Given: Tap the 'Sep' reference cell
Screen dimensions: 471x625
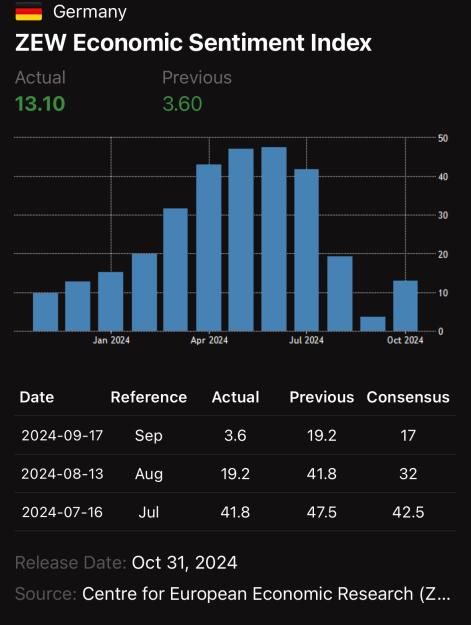Looking at the screenshot, I should 149,435.
